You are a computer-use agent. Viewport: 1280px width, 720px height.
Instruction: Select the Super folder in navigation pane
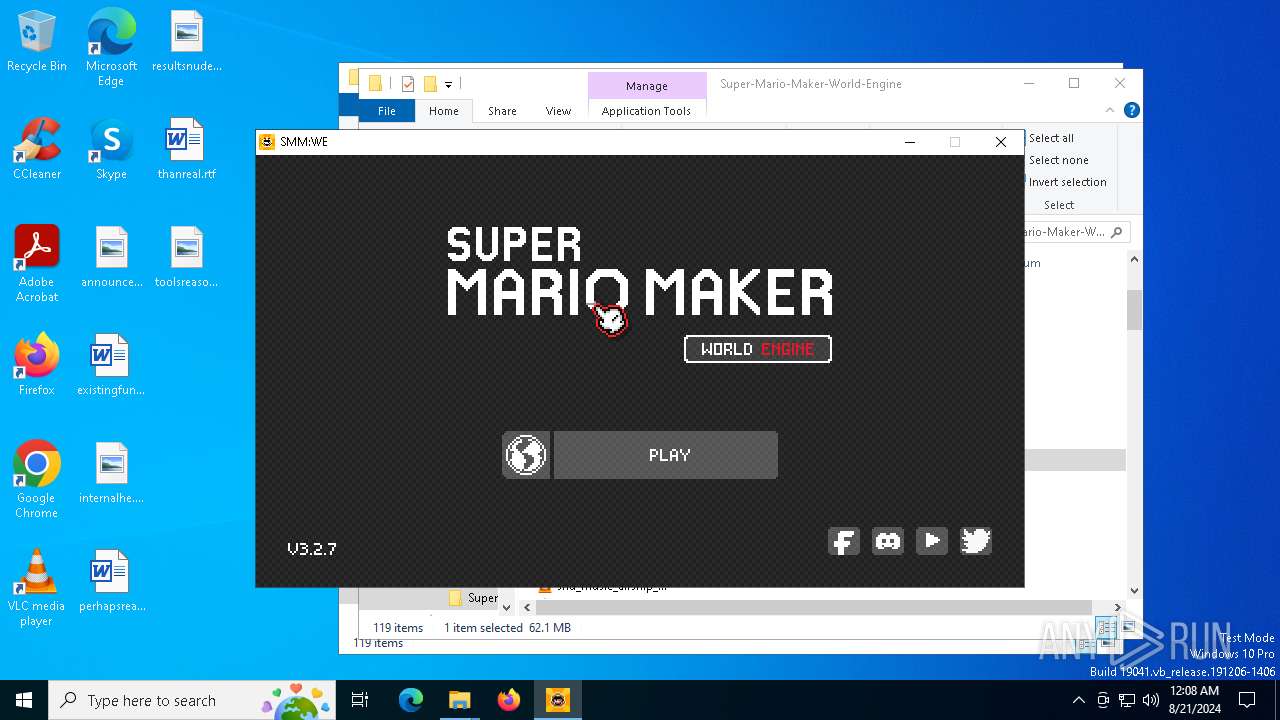[x=473, y=598]
